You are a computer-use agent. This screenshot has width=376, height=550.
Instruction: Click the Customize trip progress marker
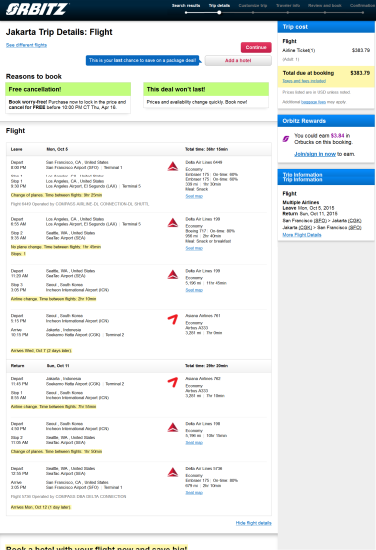tap(253, 13)
